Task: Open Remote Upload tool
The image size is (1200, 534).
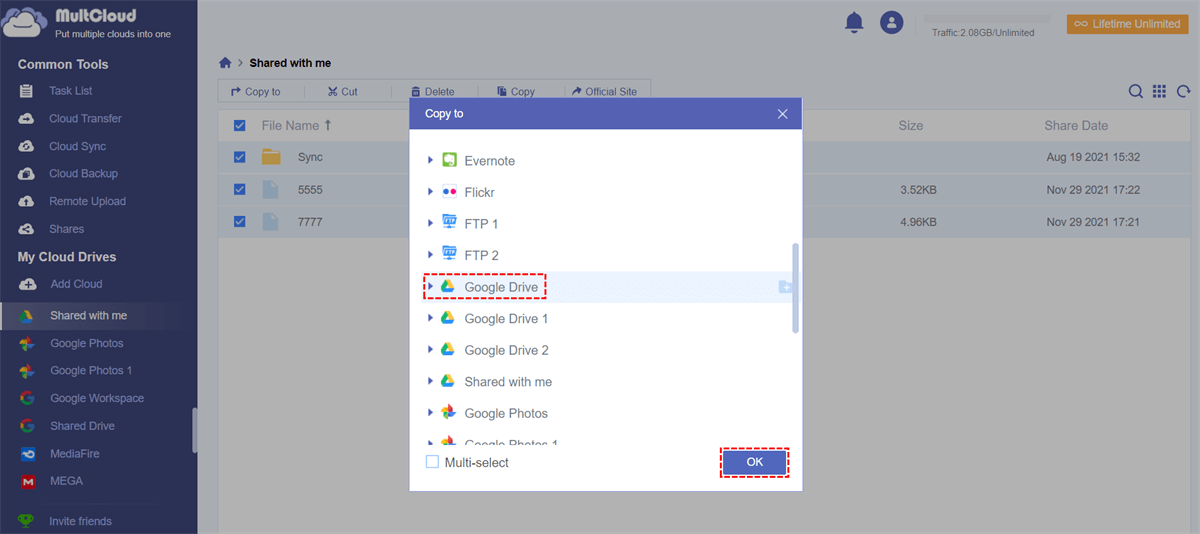Action: [87, 201]
